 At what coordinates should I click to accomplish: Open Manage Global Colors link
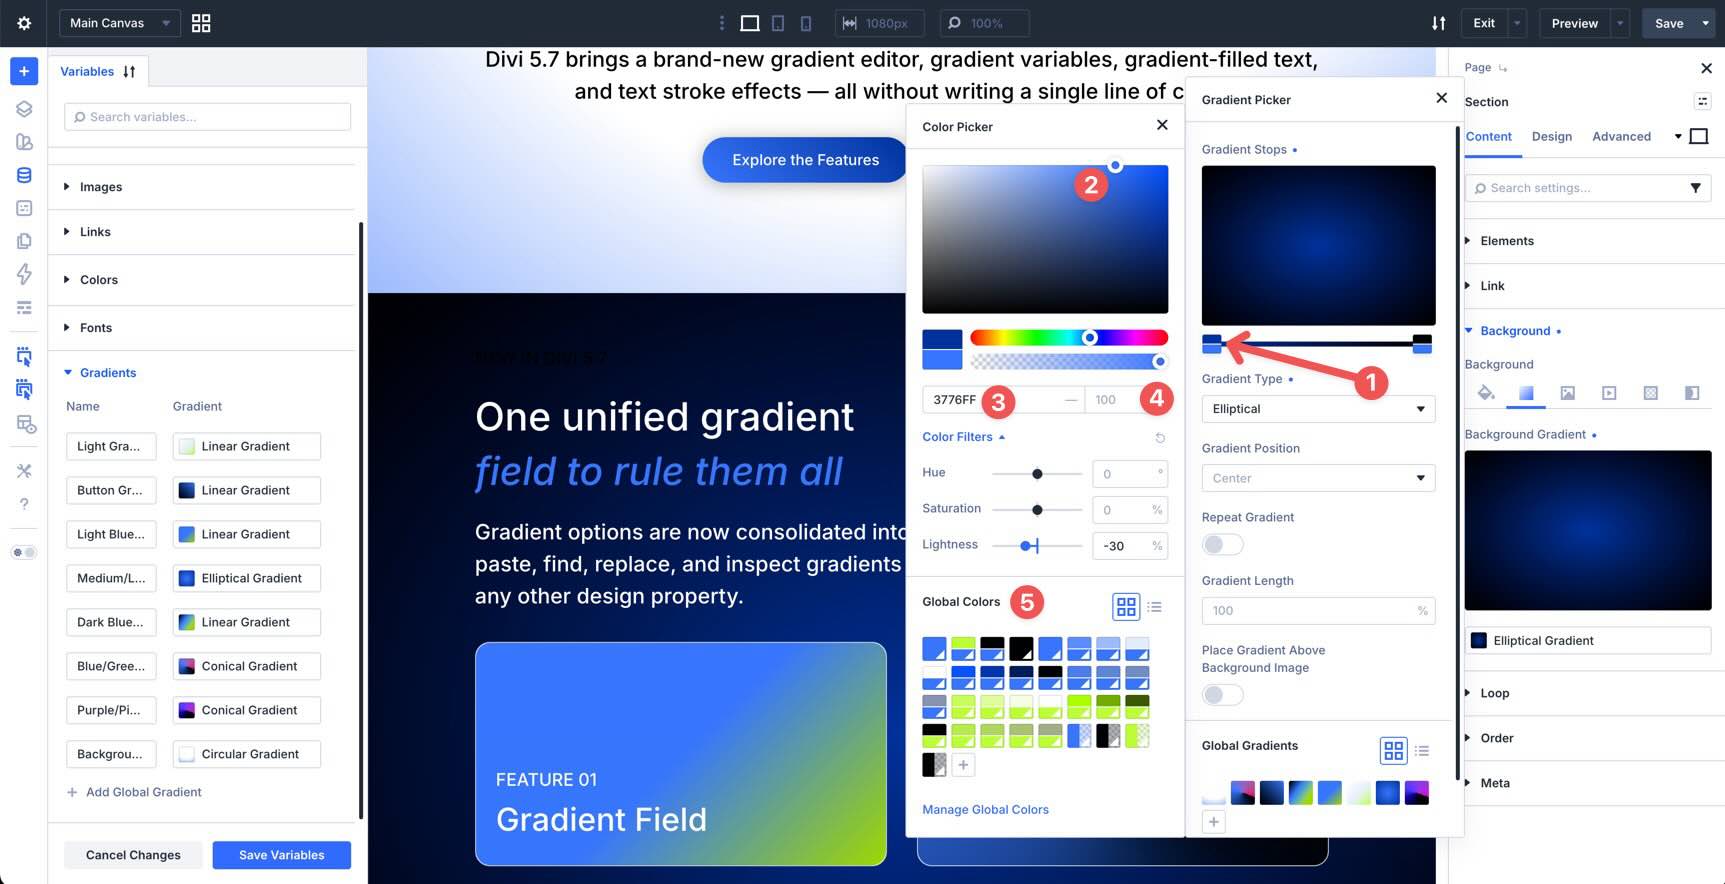coord(985,810)
